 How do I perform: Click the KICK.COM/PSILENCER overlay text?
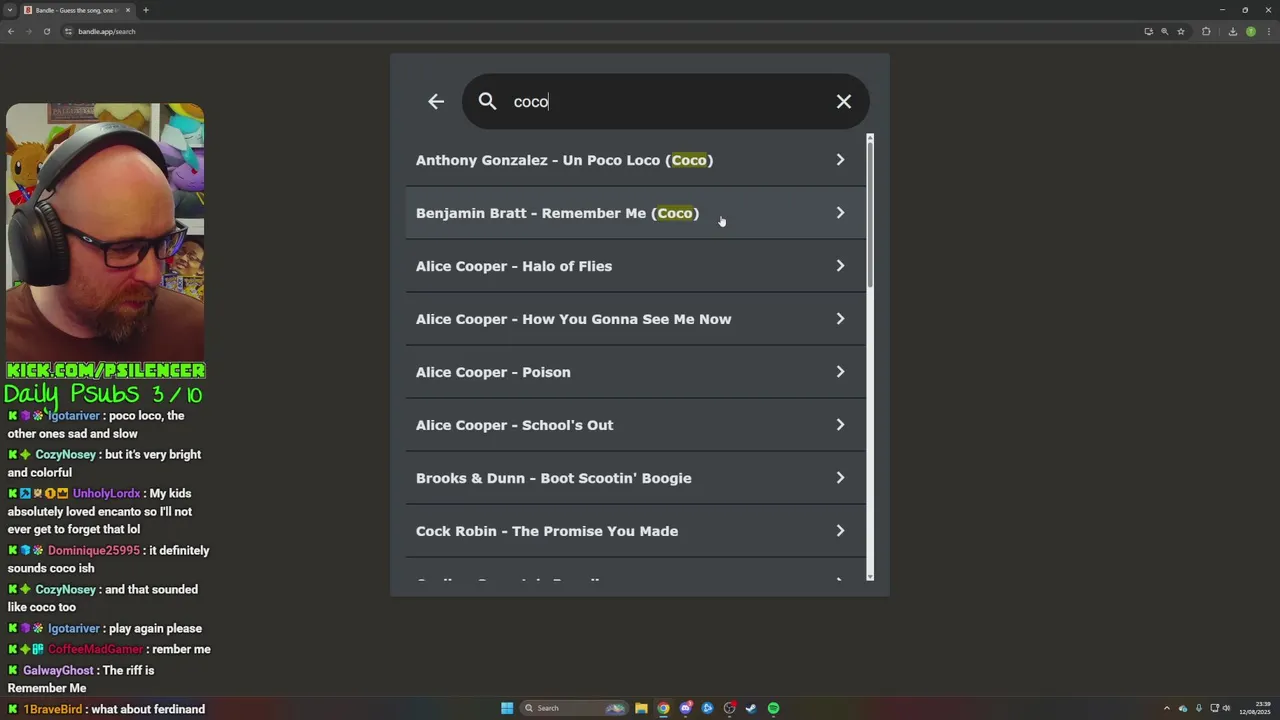pos(105,371)
